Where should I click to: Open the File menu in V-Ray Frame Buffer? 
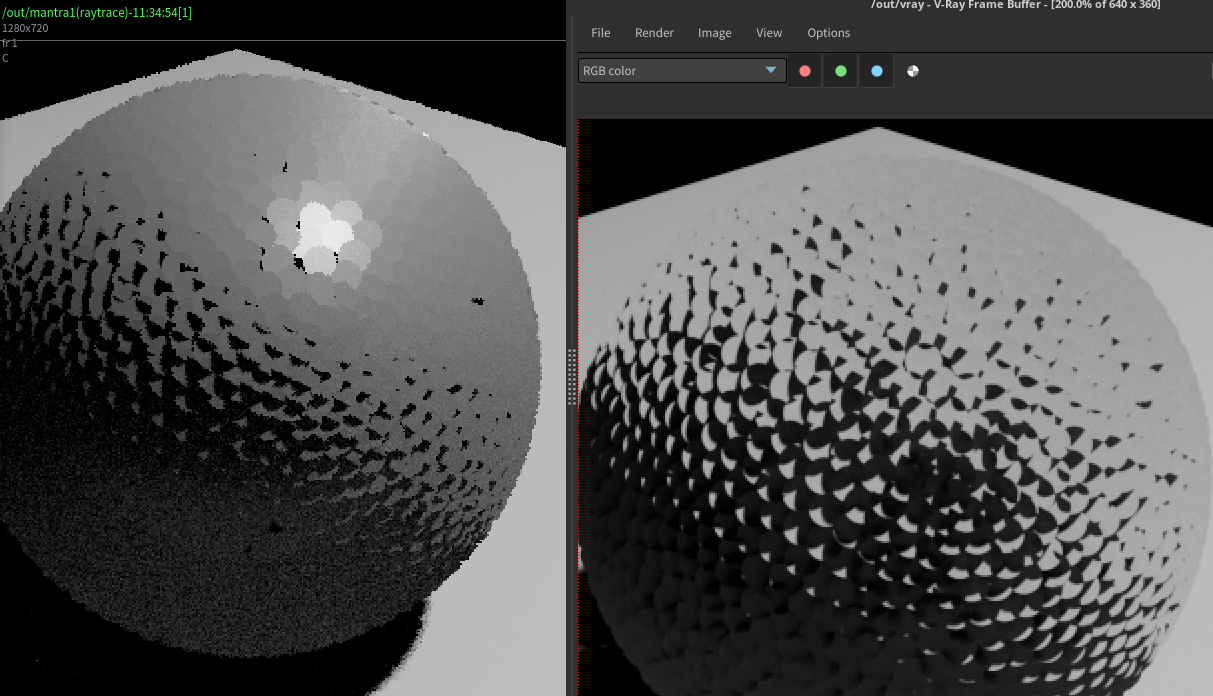click(x=600, y=33)
